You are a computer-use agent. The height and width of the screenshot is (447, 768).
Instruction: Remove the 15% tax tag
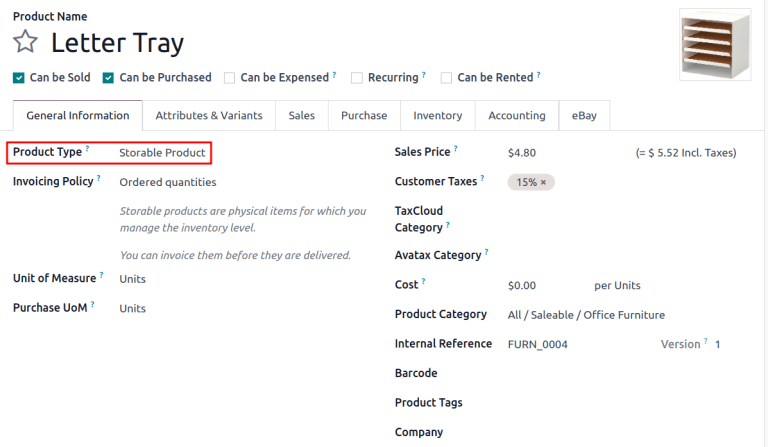coord(542,183)
